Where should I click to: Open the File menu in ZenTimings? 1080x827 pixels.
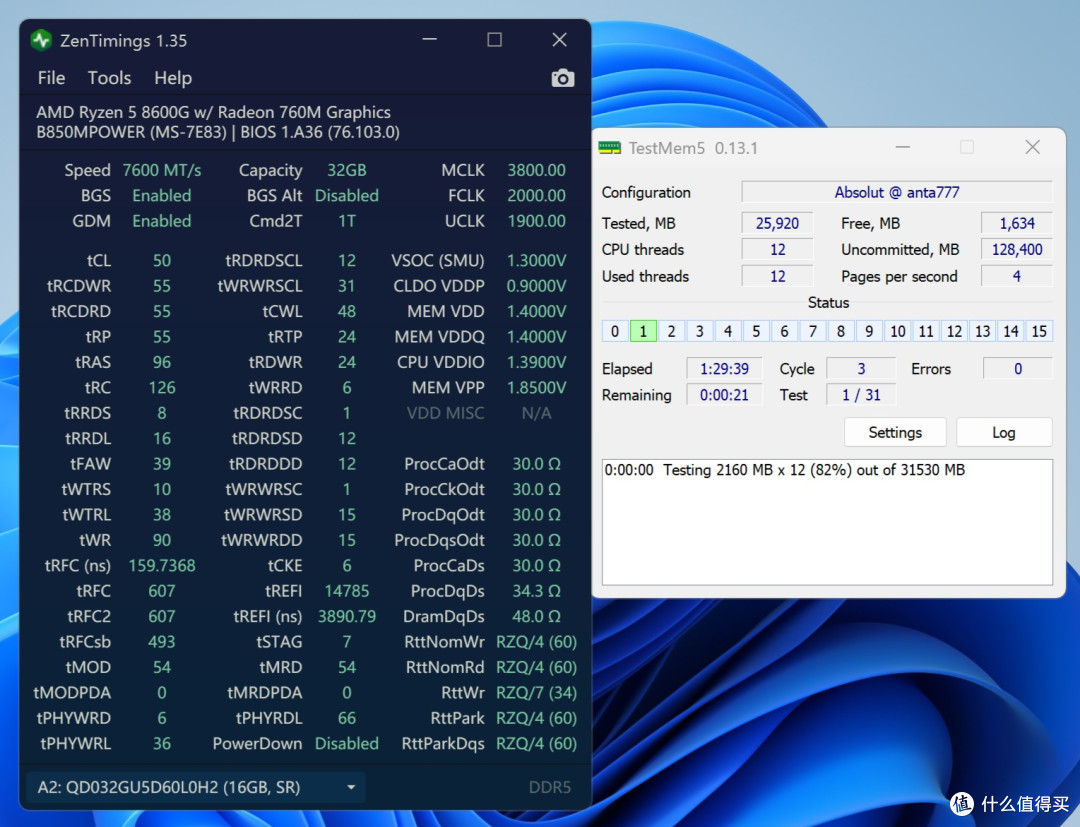click(52, 78)
